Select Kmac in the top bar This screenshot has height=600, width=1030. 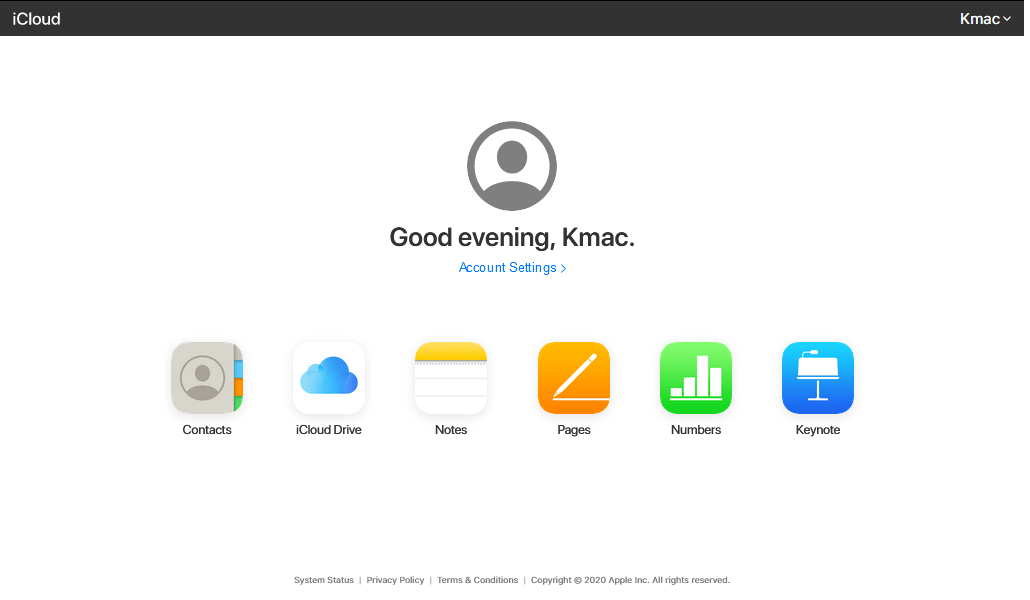(979, 18)
